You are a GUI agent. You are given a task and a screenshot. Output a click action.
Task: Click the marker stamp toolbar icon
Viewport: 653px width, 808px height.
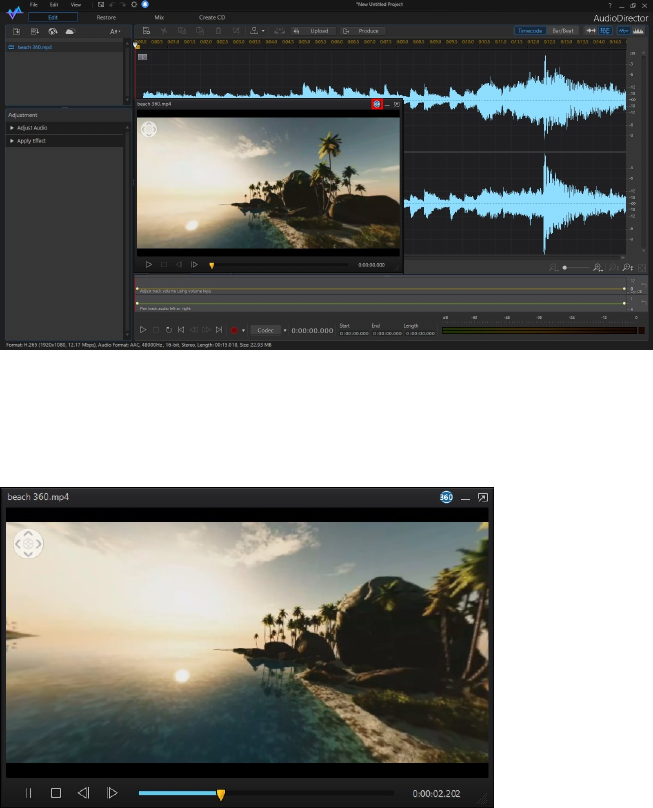tap(254, 31)
